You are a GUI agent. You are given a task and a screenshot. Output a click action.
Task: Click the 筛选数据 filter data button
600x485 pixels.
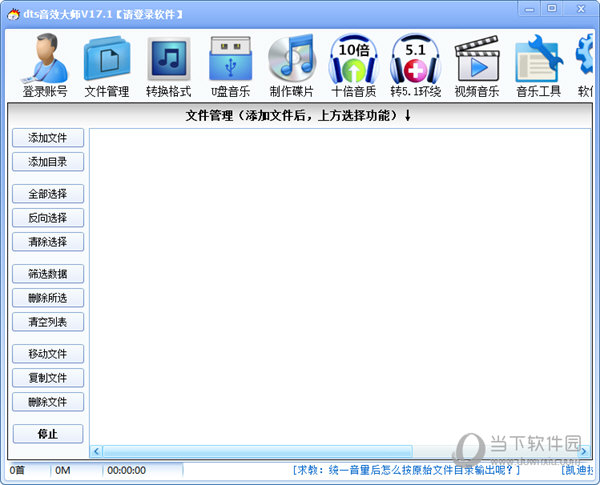tap(48, 274)
